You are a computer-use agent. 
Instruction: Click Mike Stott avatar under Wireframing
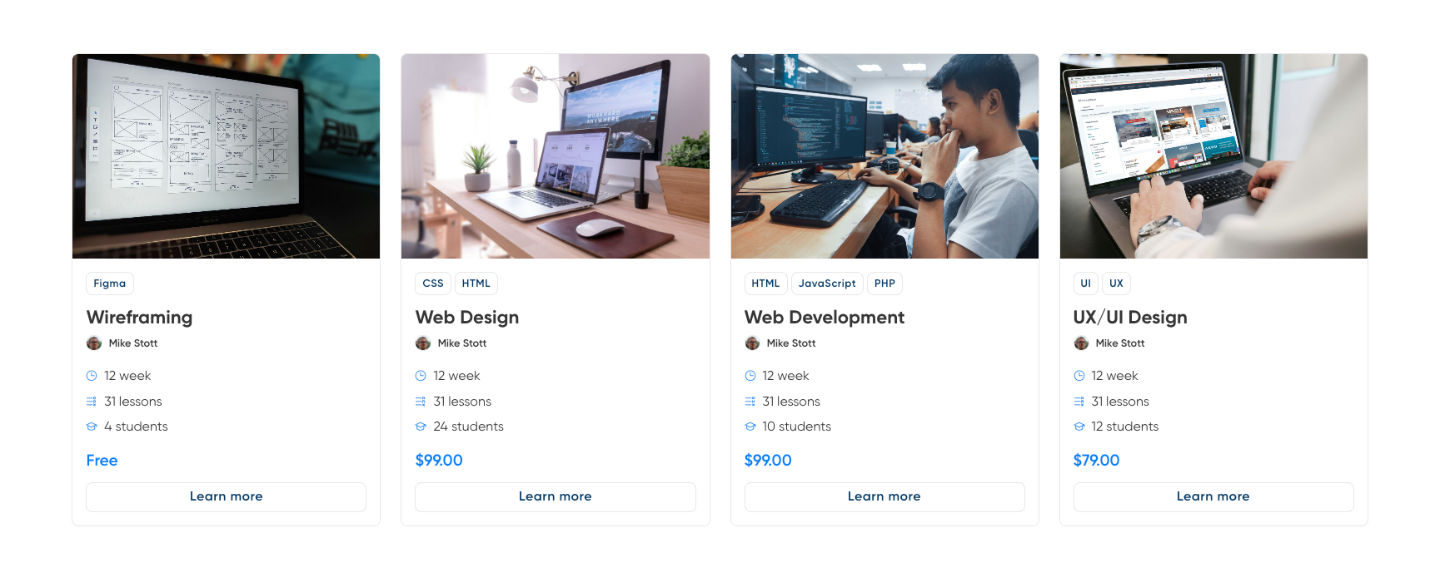pyautogui.click(x=94, y=343)
